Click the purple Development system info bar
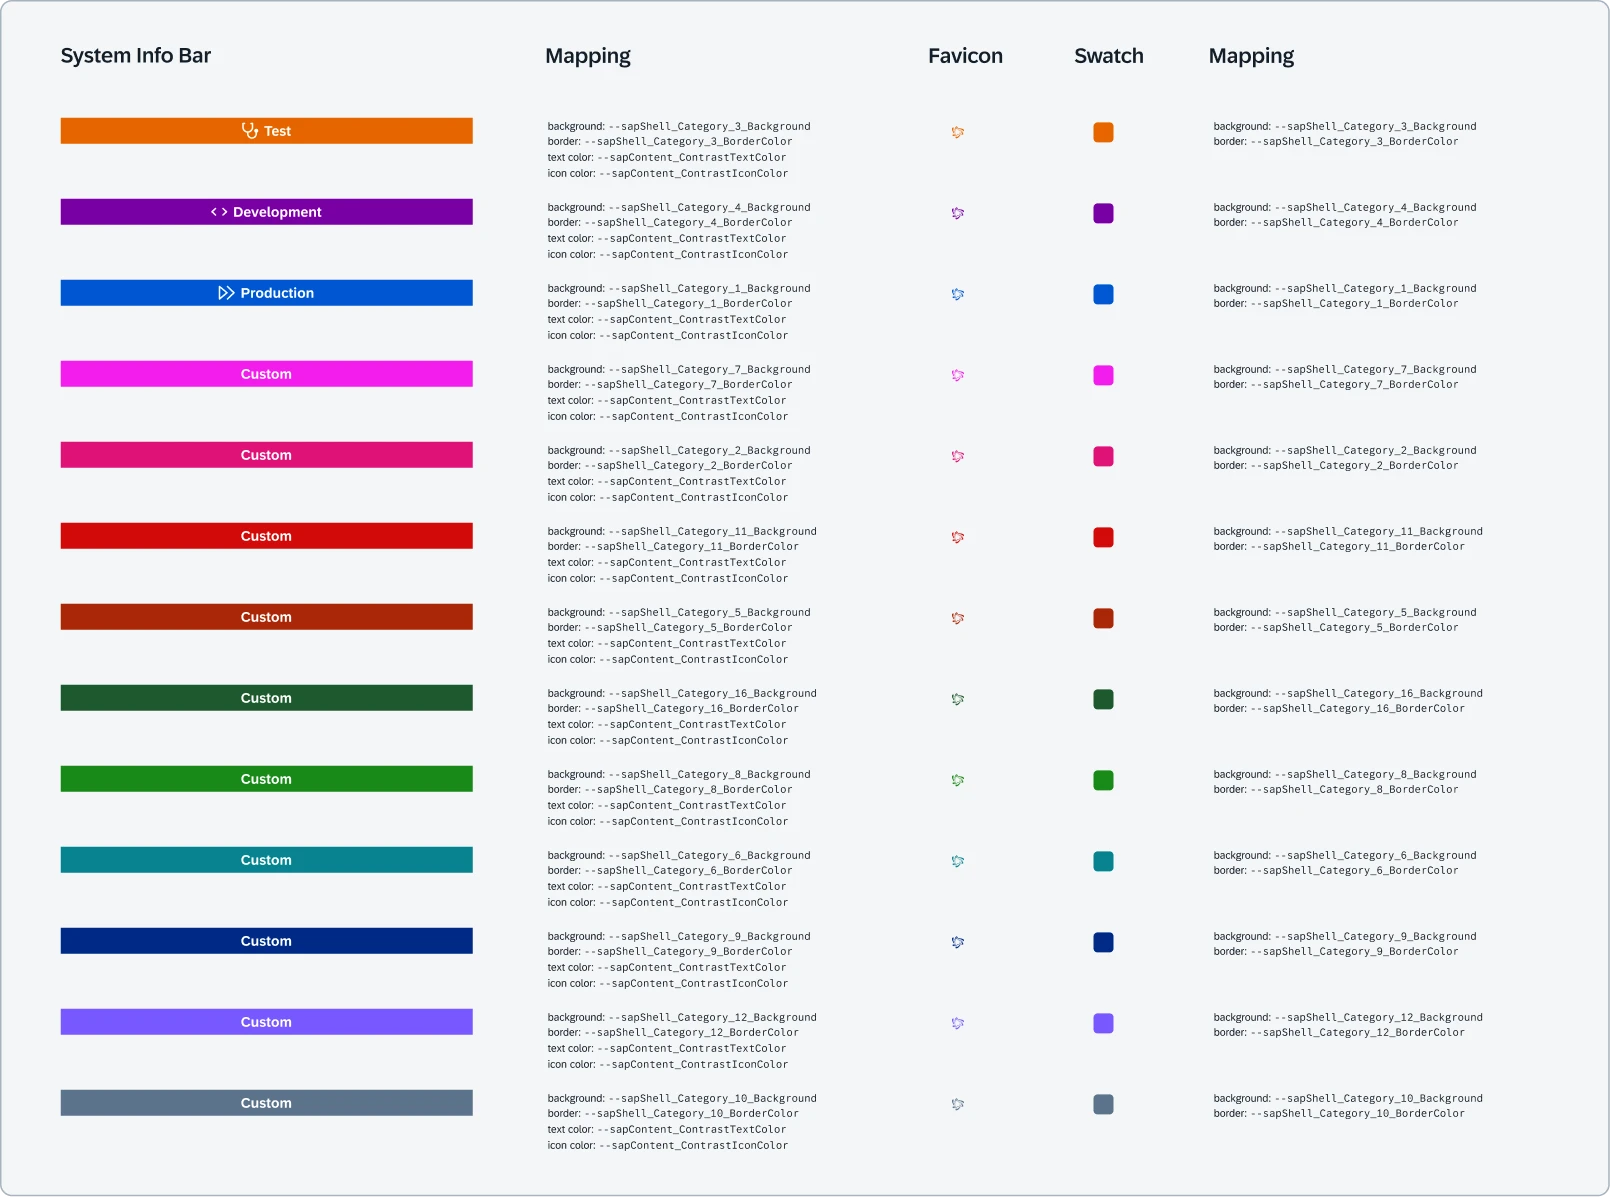Viewport: 1610px width, 1197px height. (267, 212)
